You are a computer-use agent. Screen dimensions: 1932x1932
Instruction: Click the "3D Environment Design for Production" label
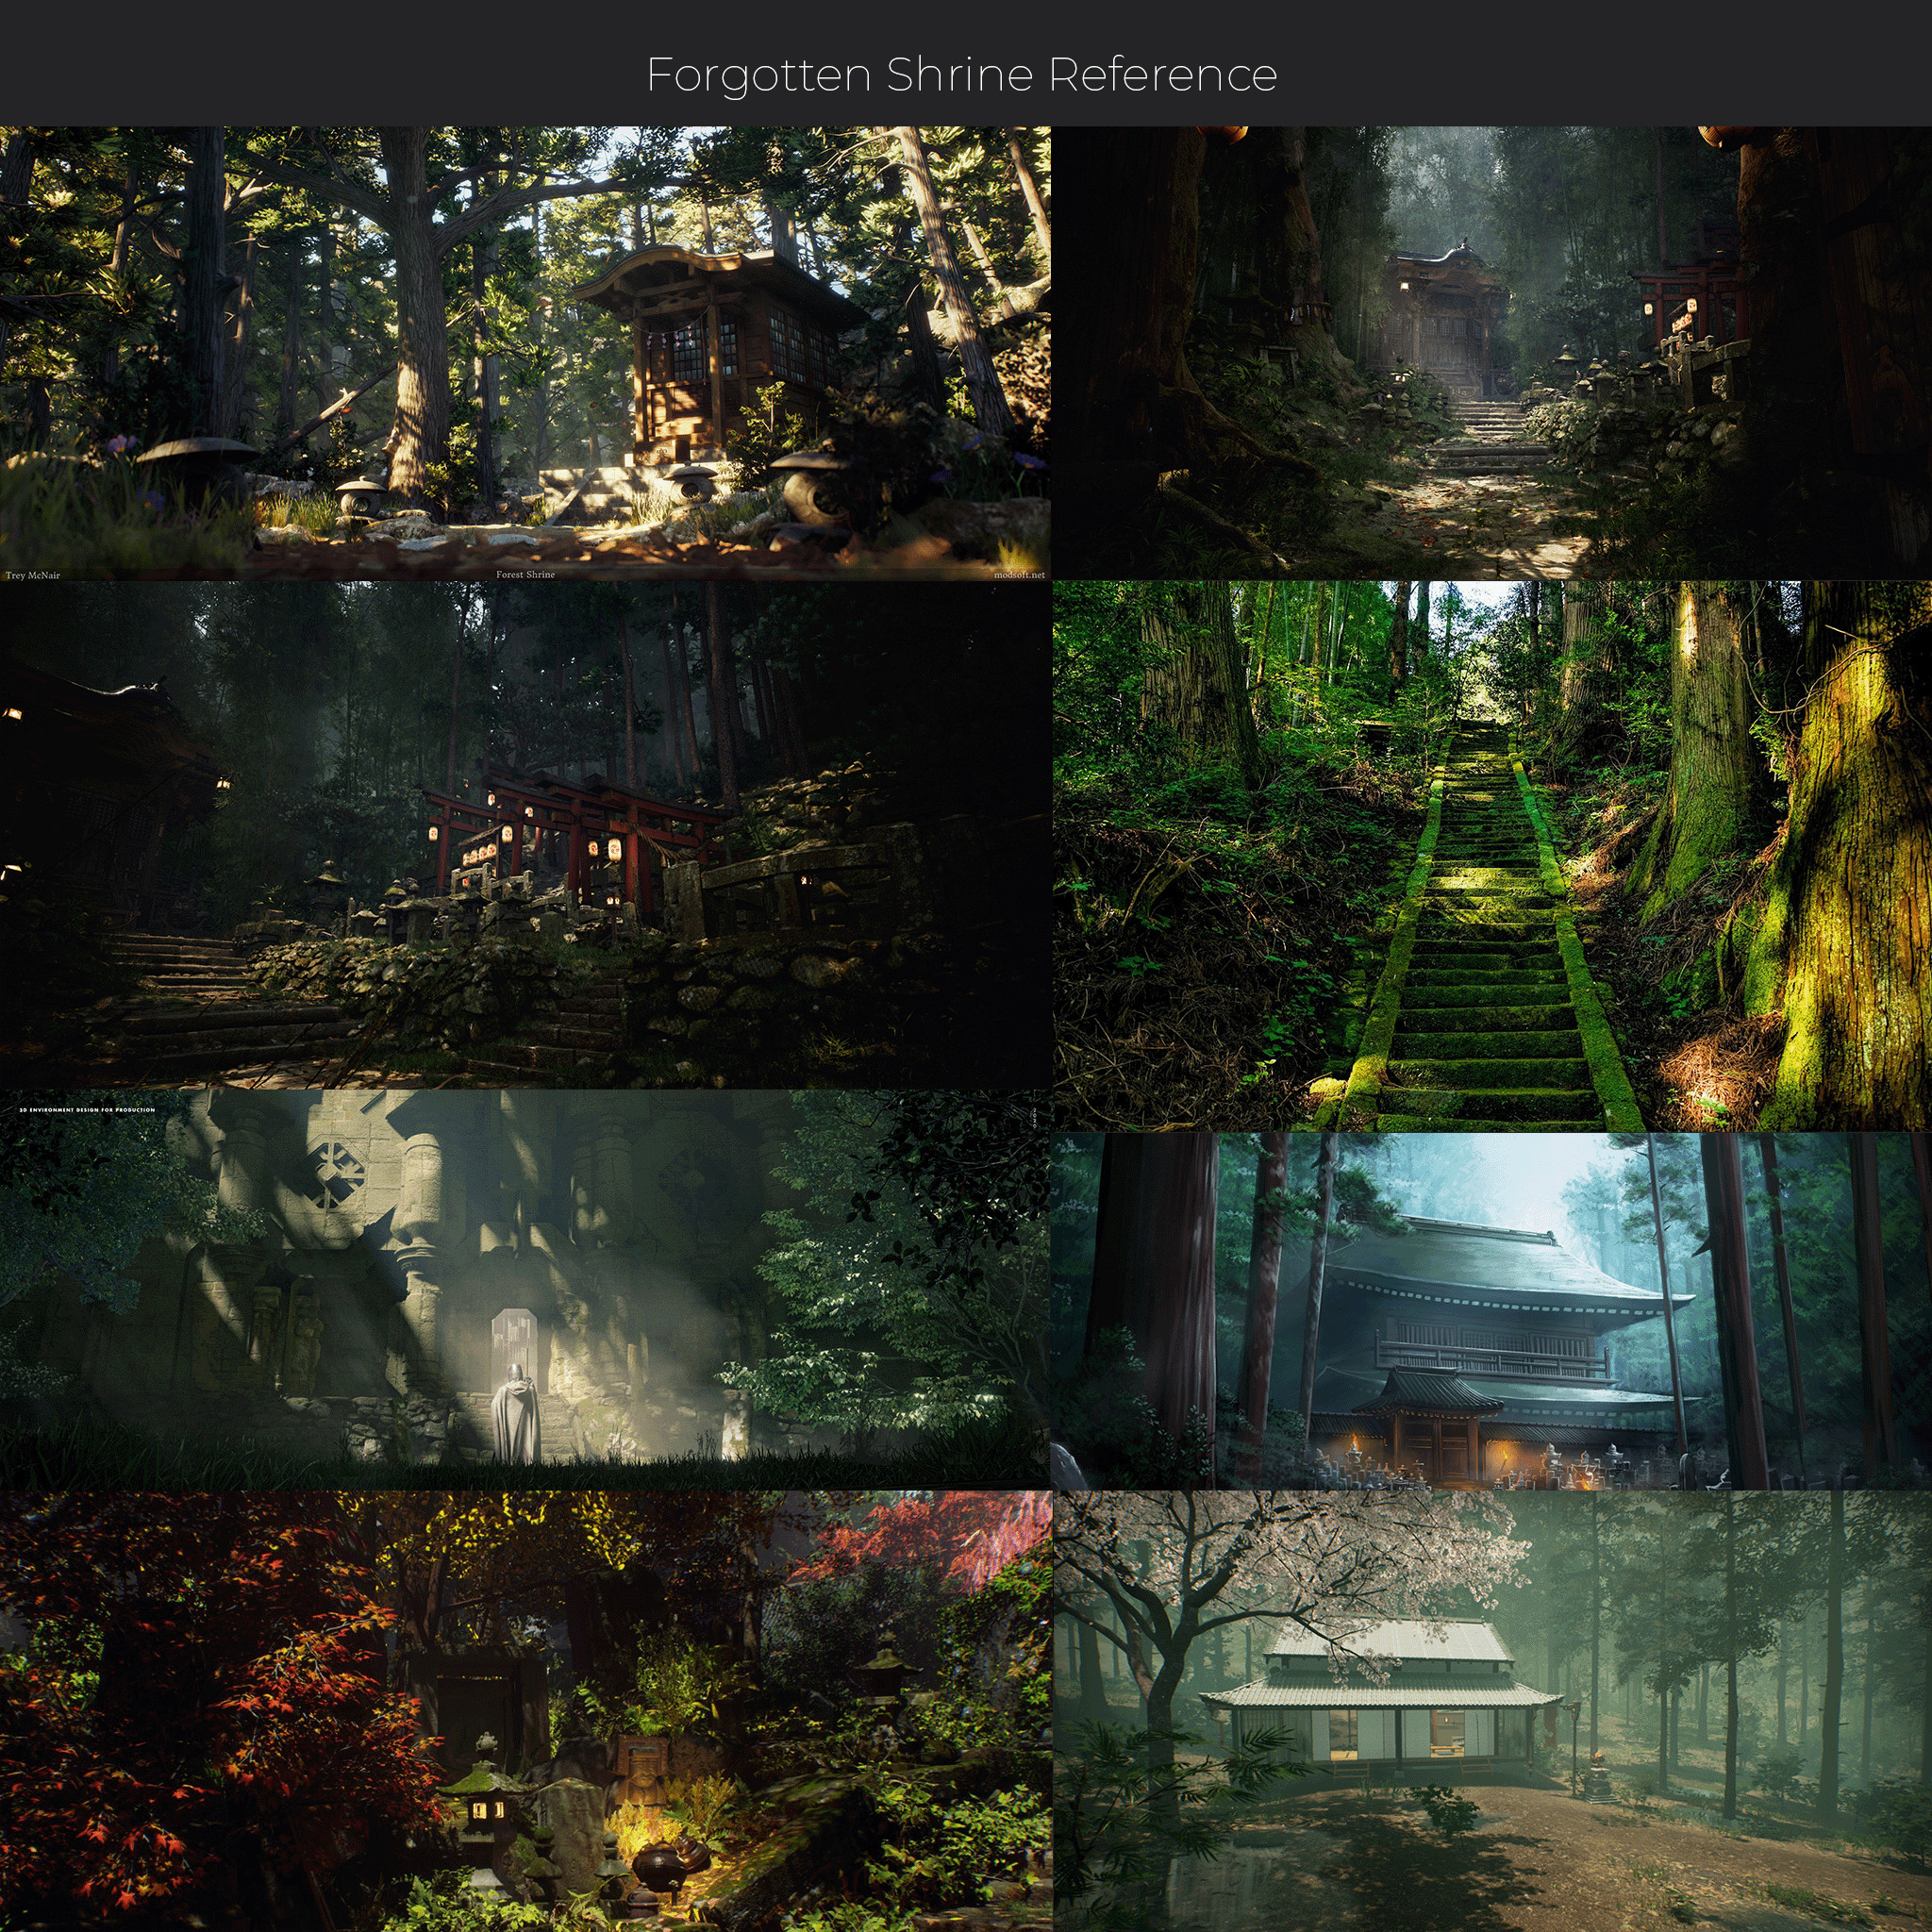click(88, 1110)
